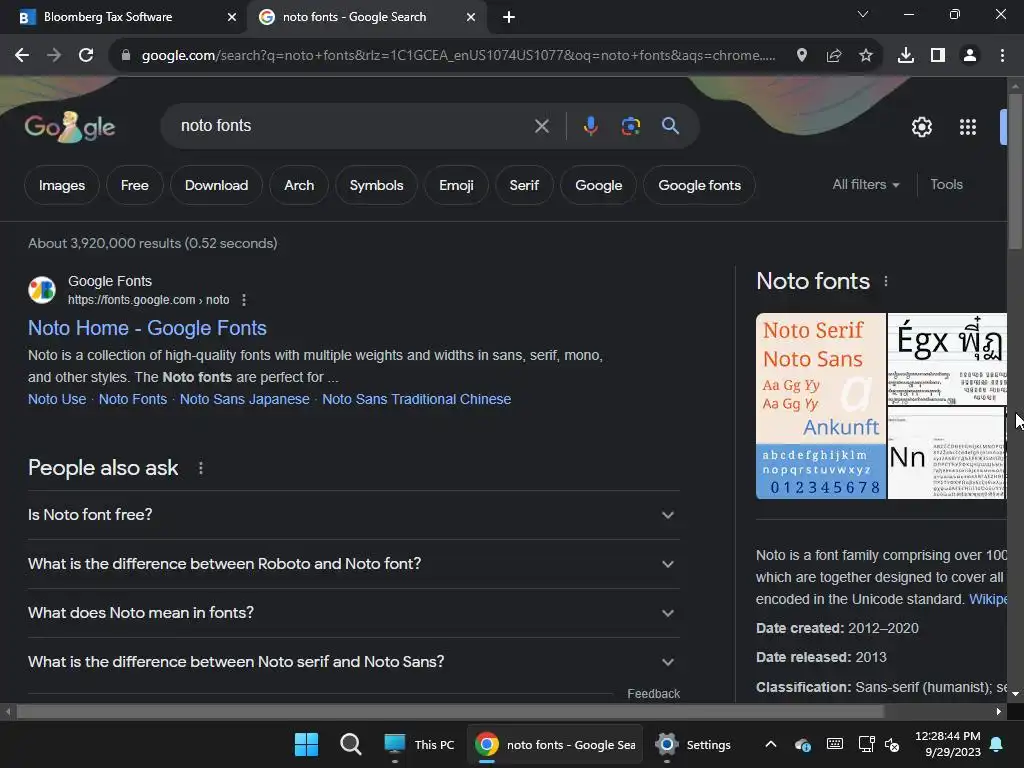Open Noto Sans Traditional Chinese sitelink

pos(417,399)
